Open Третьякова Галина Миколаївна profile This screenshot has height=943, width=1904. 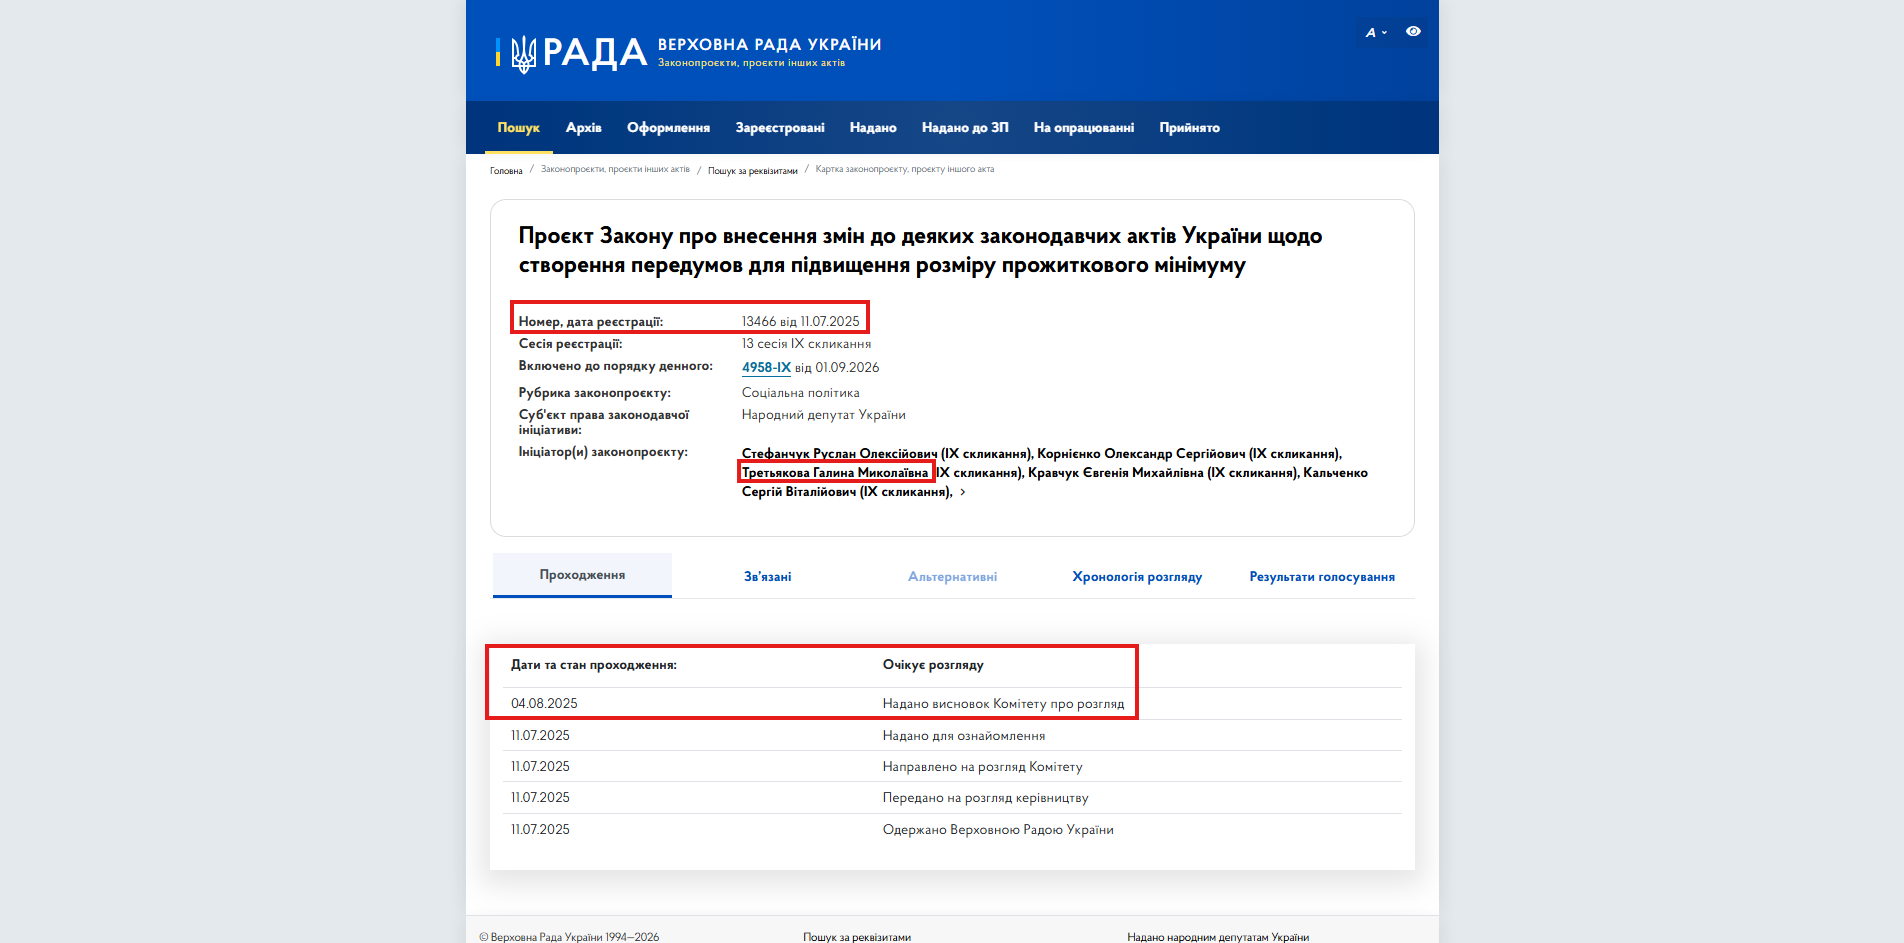point(835,472)
